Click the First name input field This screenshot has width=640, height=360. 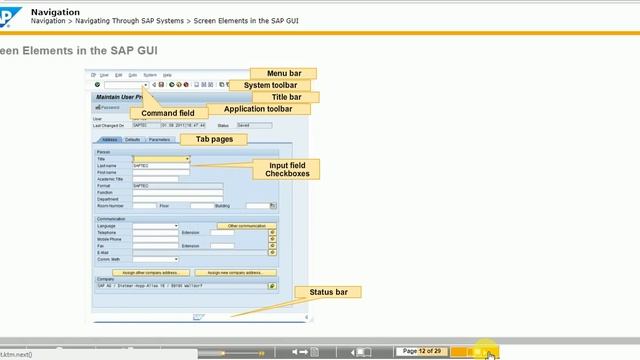point(161,172)
